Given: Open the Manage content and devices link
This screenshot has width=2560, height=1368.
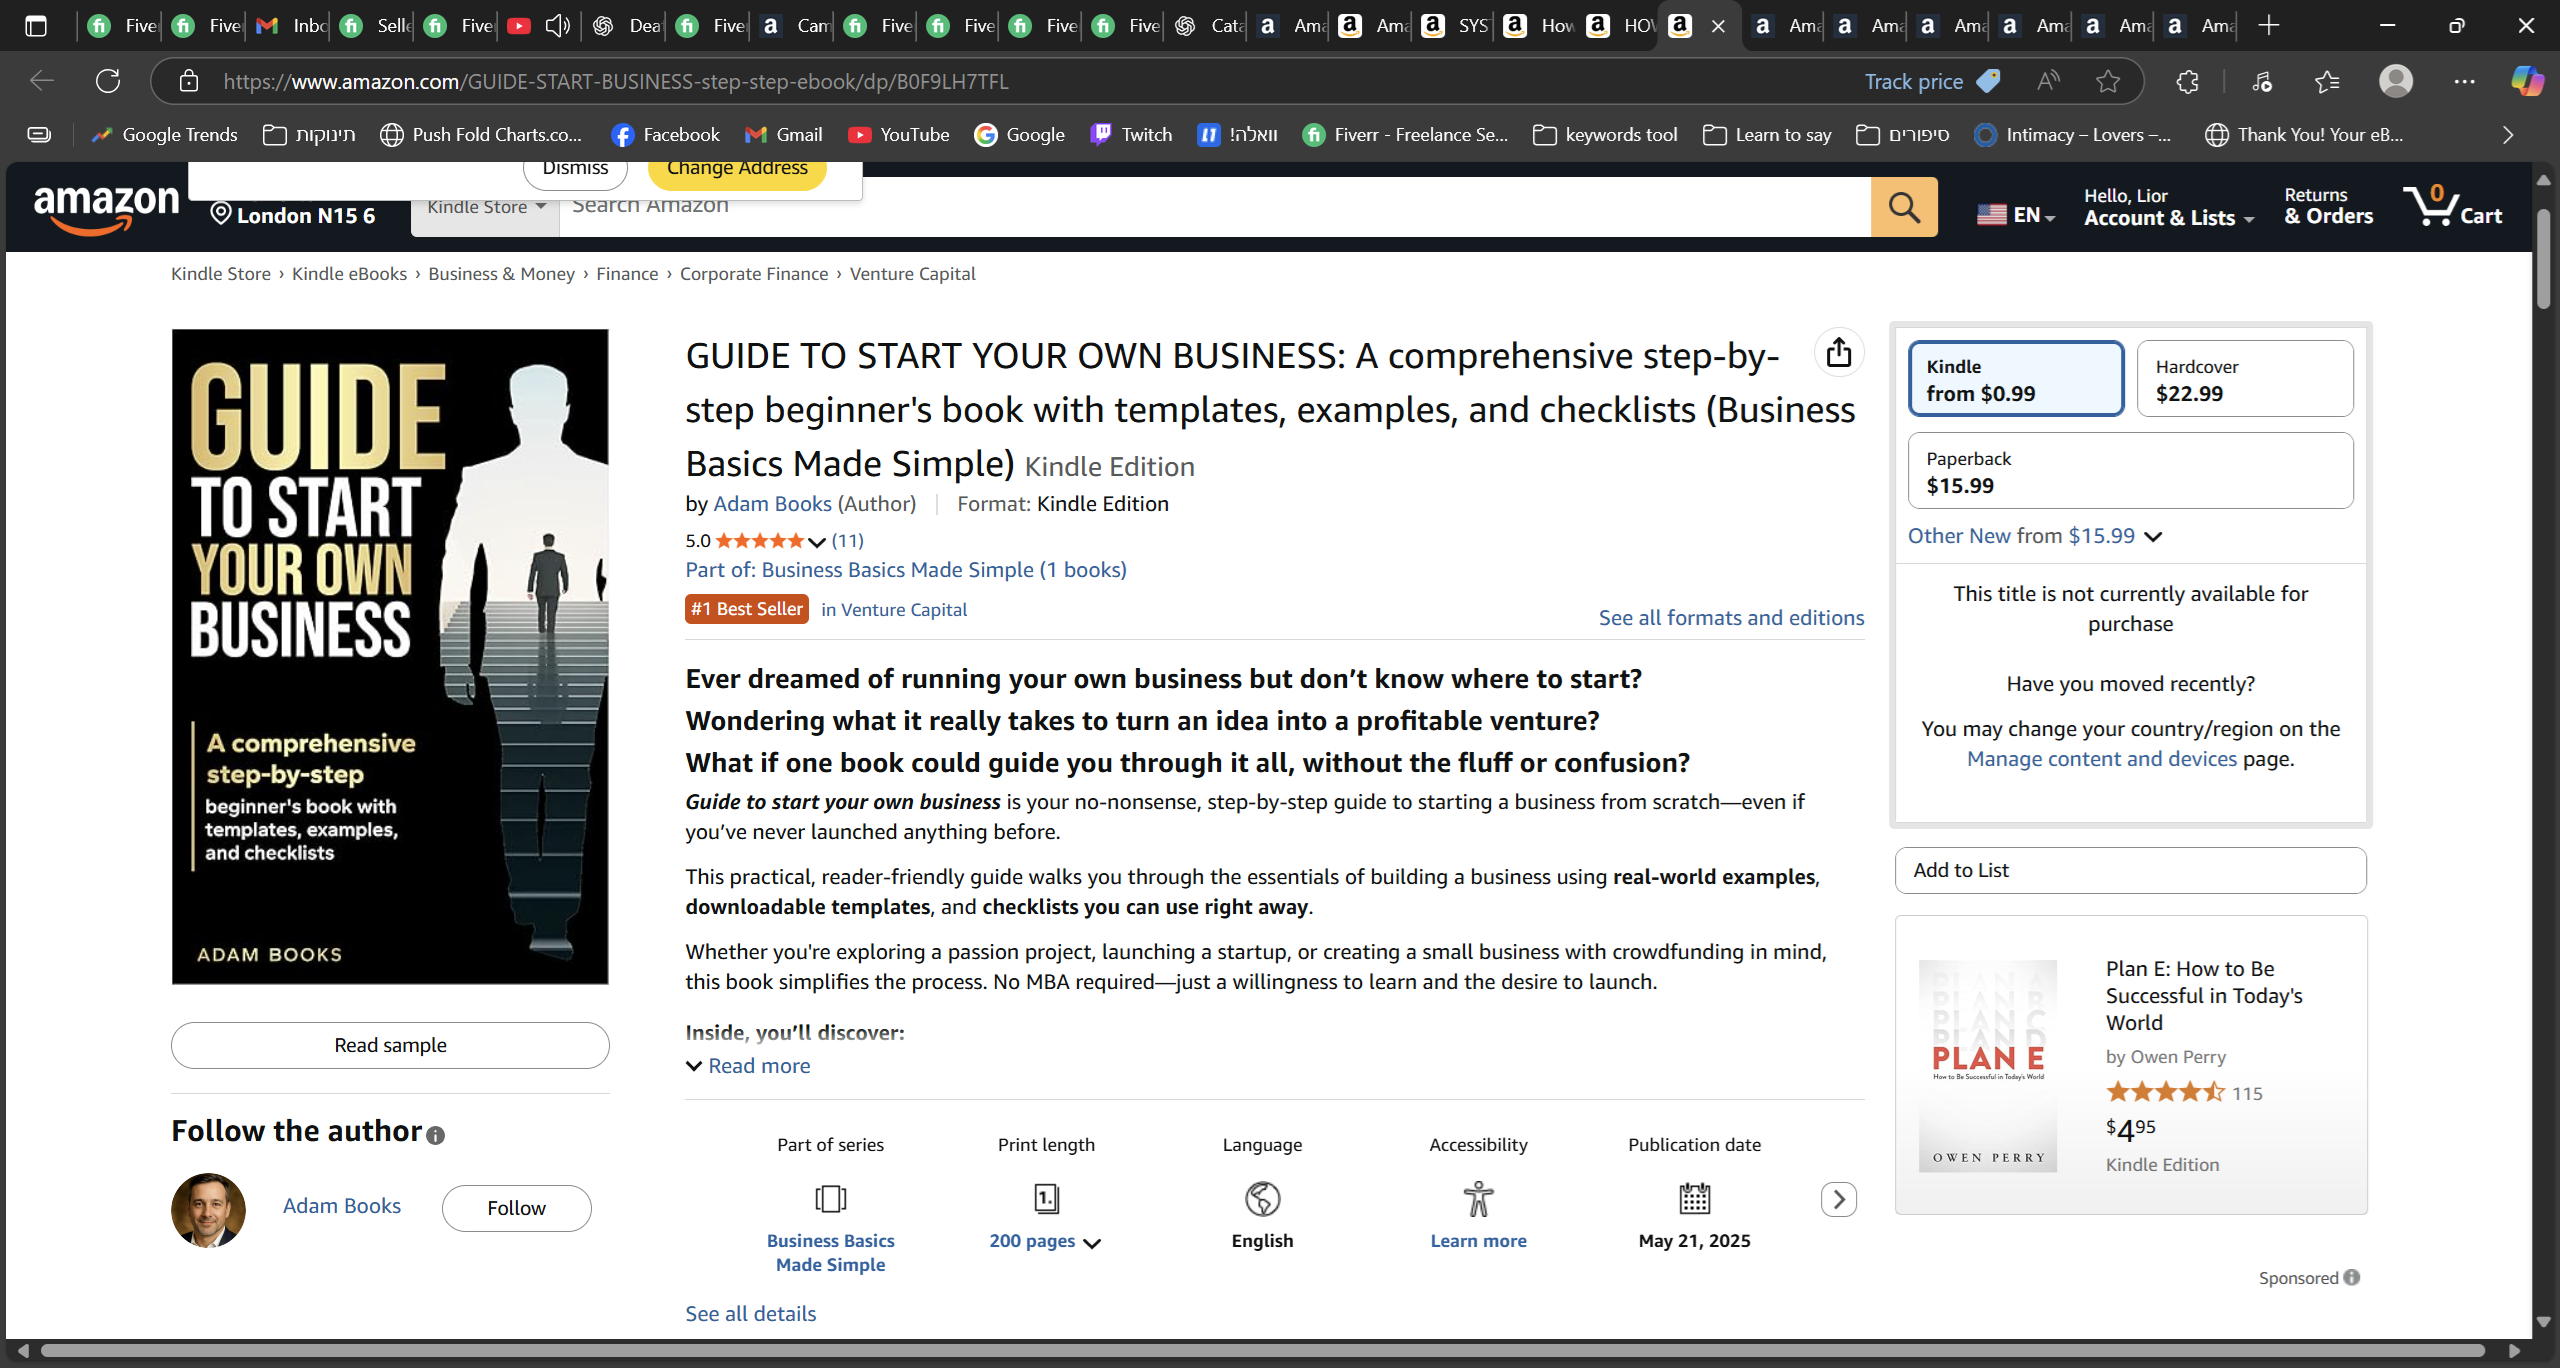Looking at the screenshot, I should (2101, 759).
